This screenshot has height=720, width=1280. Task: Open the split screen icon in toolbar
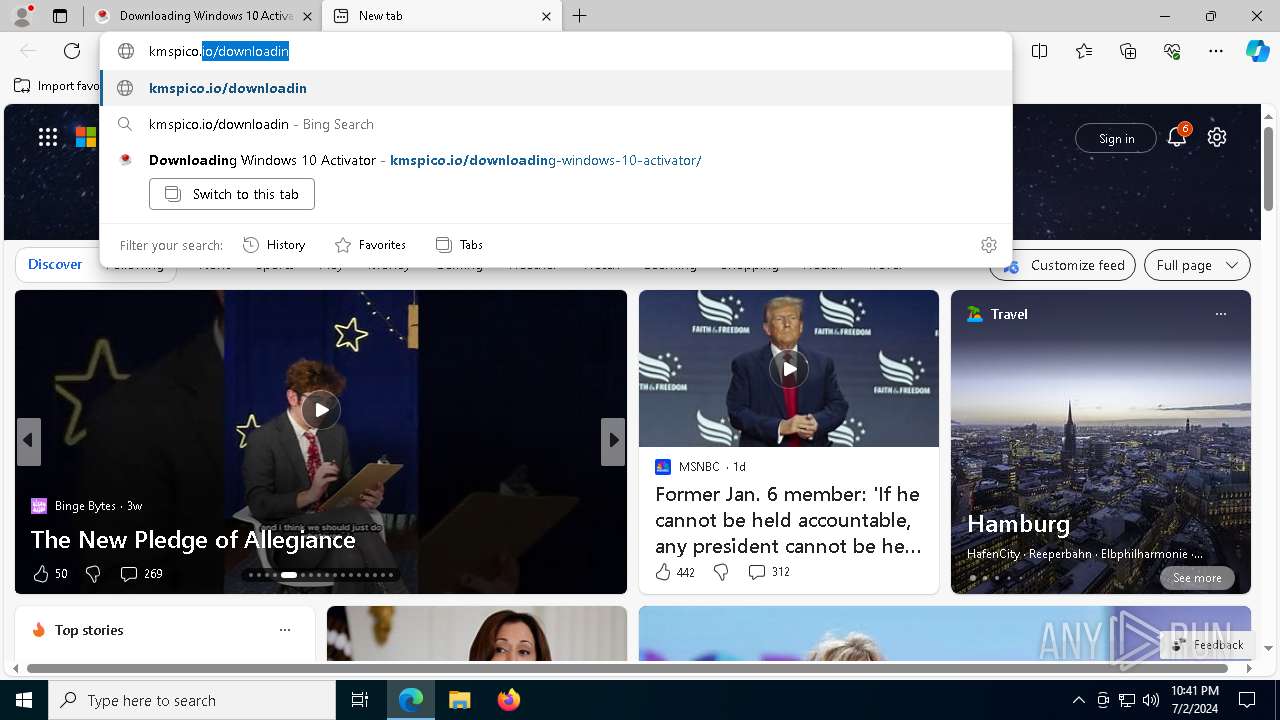pyautogui.click(x=1040, y=51)
